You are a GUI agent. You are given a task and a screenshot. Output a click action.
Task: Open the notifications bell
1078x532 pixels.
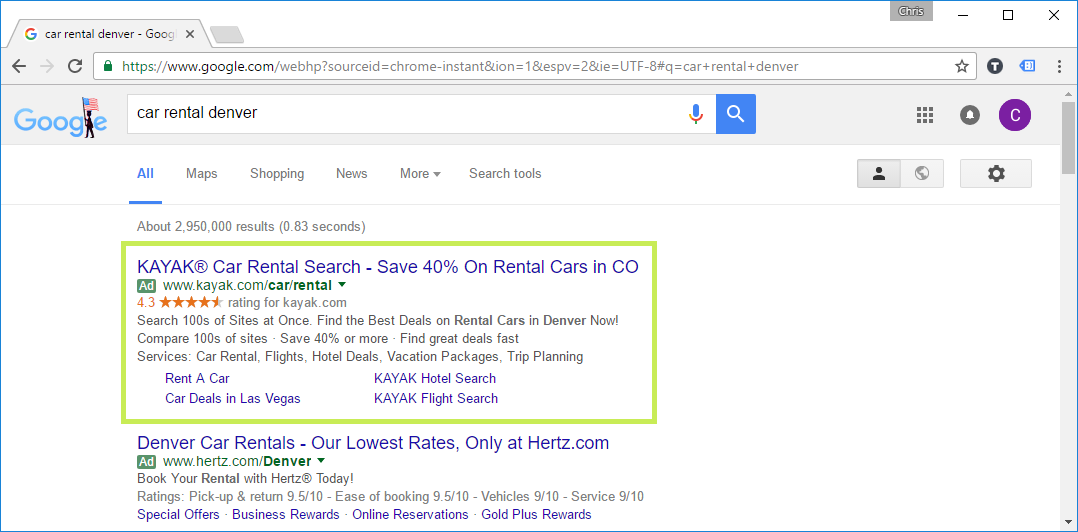click(x=970, y=115)
